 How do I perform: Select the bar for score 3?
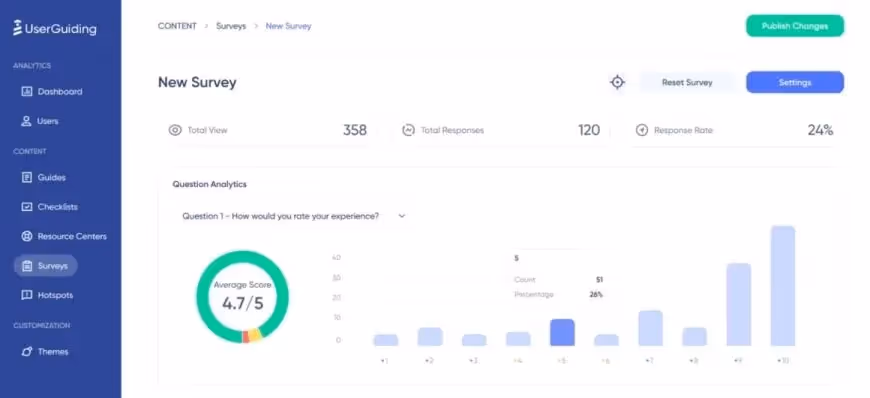pyautogui.click(x=474, y=340)
